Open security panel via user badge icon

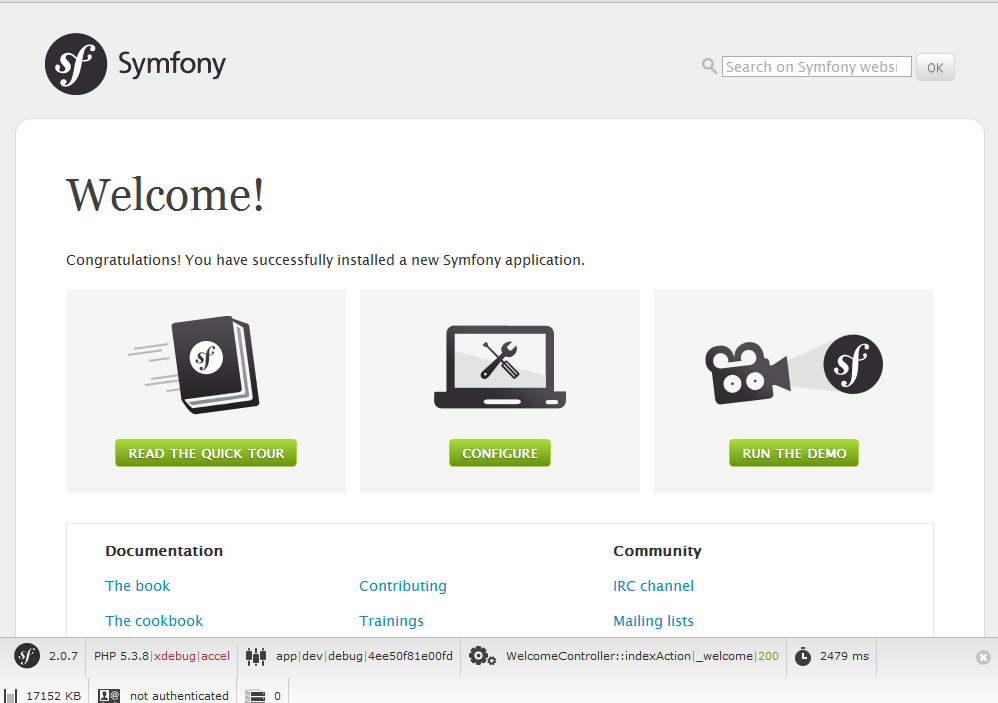coord(109,696)
